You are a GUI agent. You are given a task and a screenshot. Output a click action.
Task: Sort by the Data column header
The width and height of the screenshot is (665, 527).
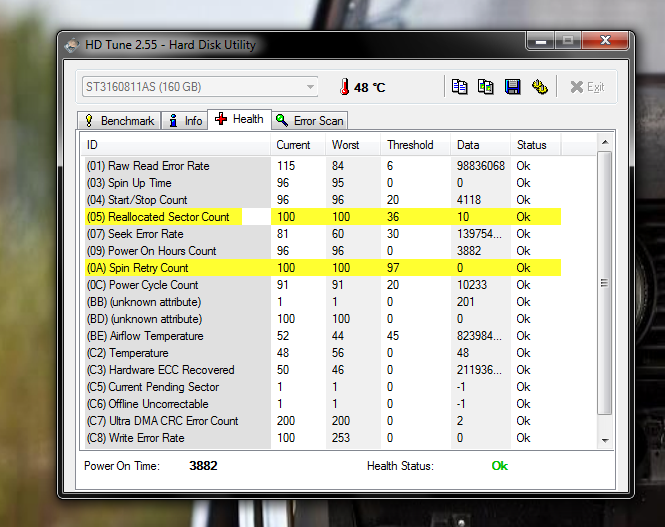pos(481,145)
